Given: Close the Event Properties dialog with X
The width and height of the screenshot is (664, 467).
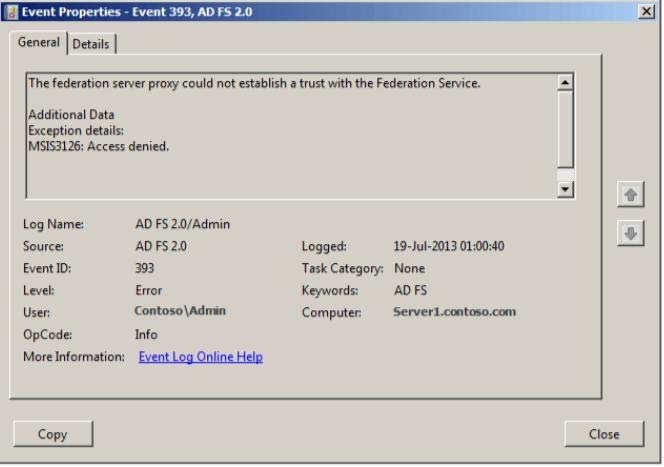Looking at the screenshot, I should 646,11.
